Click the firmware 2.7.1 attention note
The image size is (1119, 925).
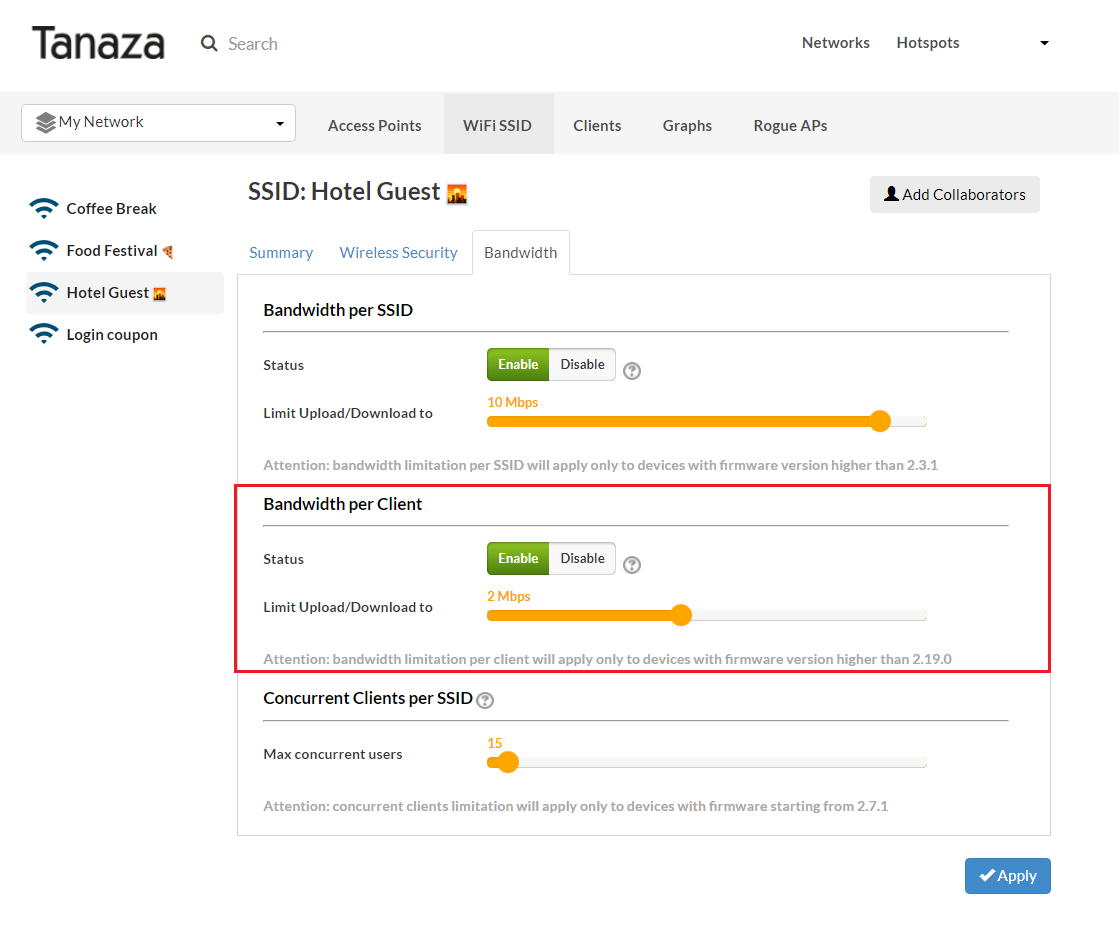click(576, 807)
